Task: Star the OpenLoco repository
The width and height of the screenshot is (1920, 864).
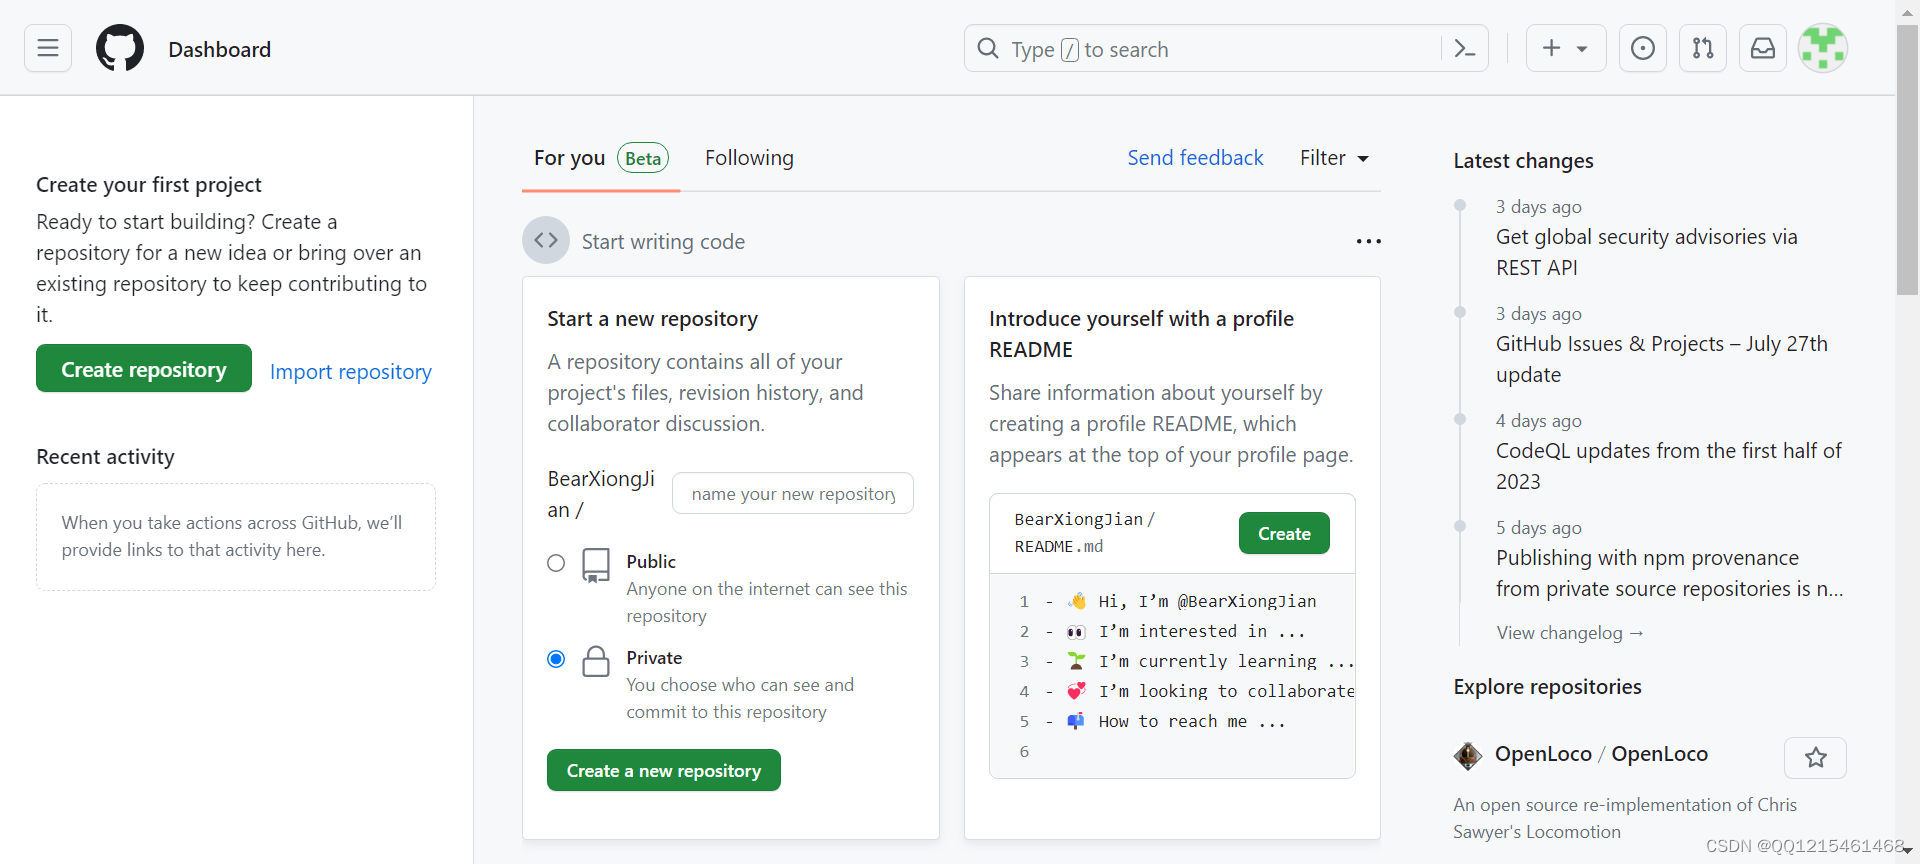Action: click(x=1816, y=758)
